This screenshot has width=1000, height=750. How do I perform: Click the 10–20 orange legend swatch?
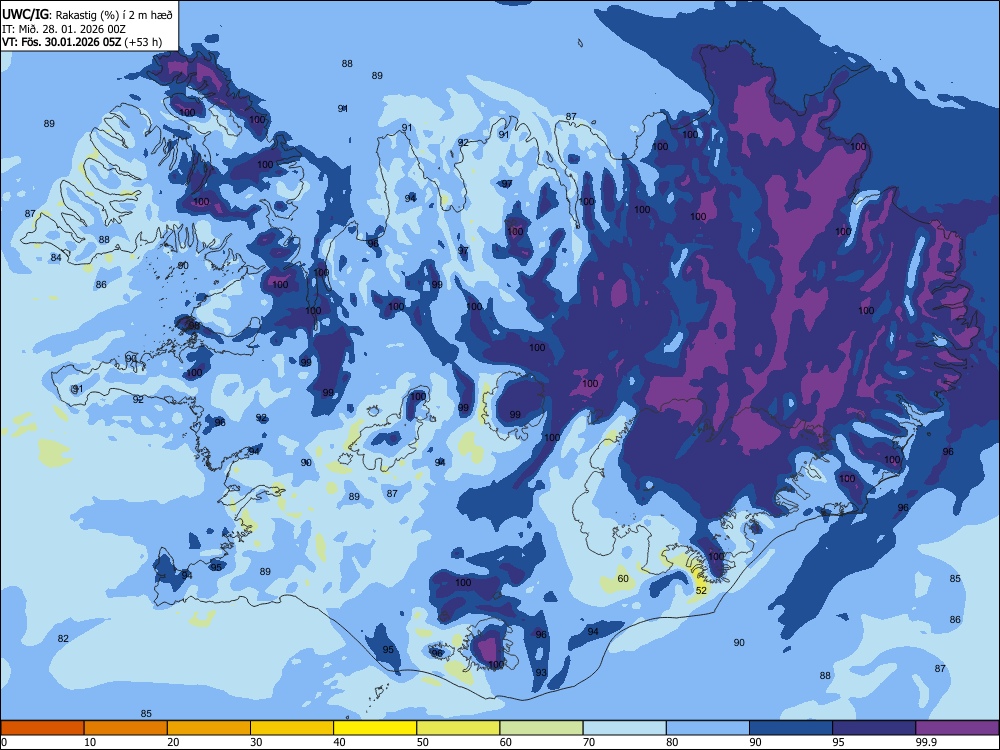[x=126, y=728]
